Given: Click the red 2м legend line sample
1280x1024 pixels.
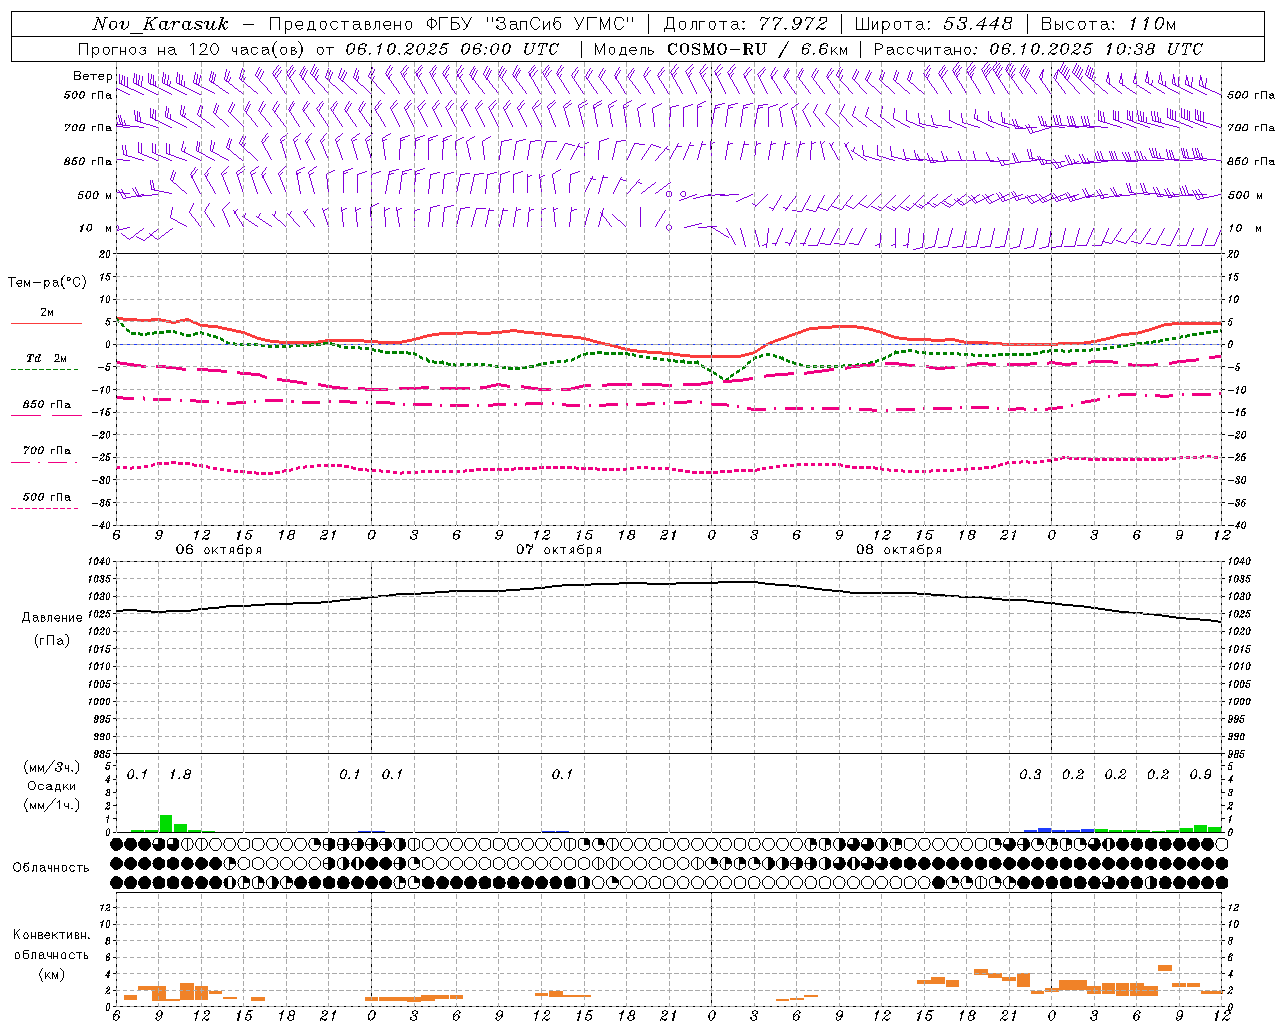Looking at the screenshot, I should (x=46, y=324).
